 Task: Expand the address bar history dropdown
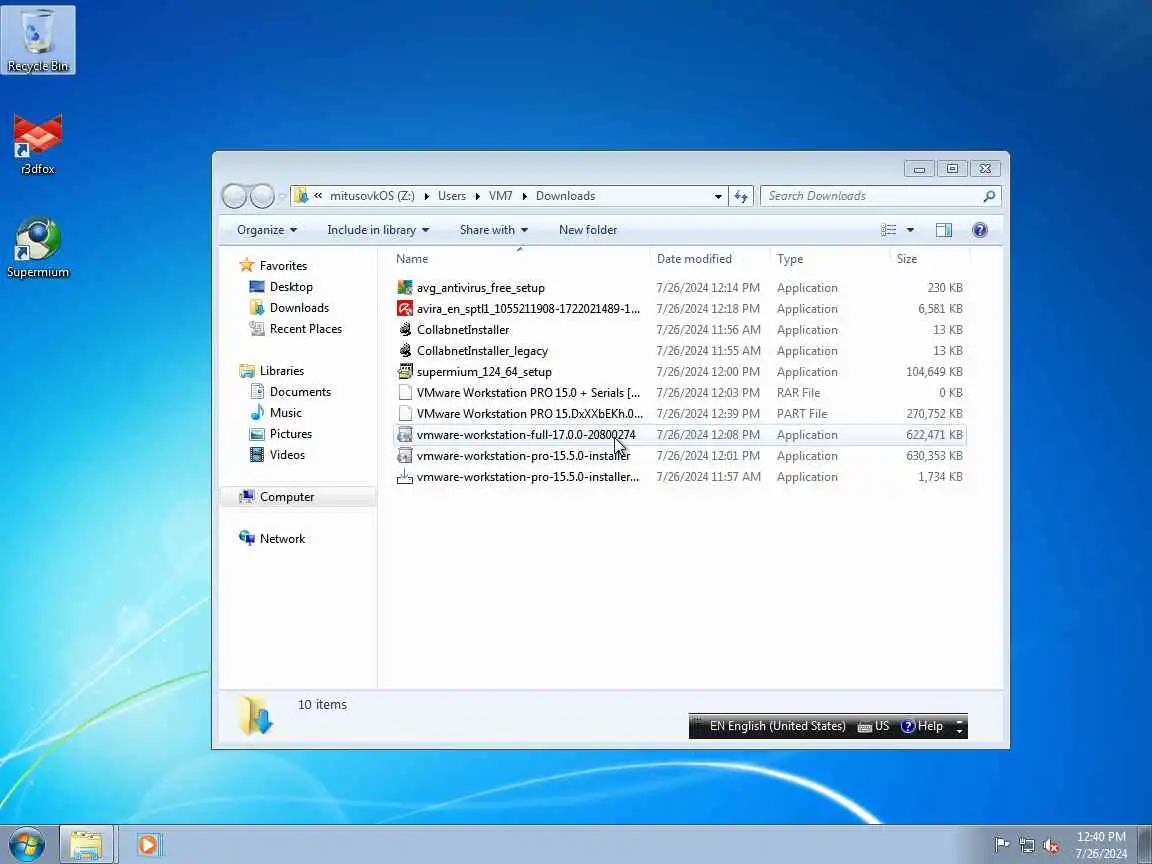pos(718,196)
